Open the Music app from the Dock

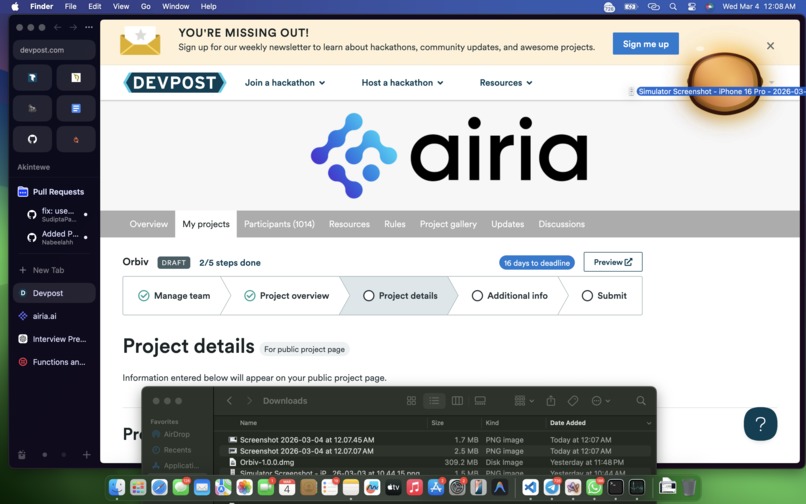tap(414, 487)
